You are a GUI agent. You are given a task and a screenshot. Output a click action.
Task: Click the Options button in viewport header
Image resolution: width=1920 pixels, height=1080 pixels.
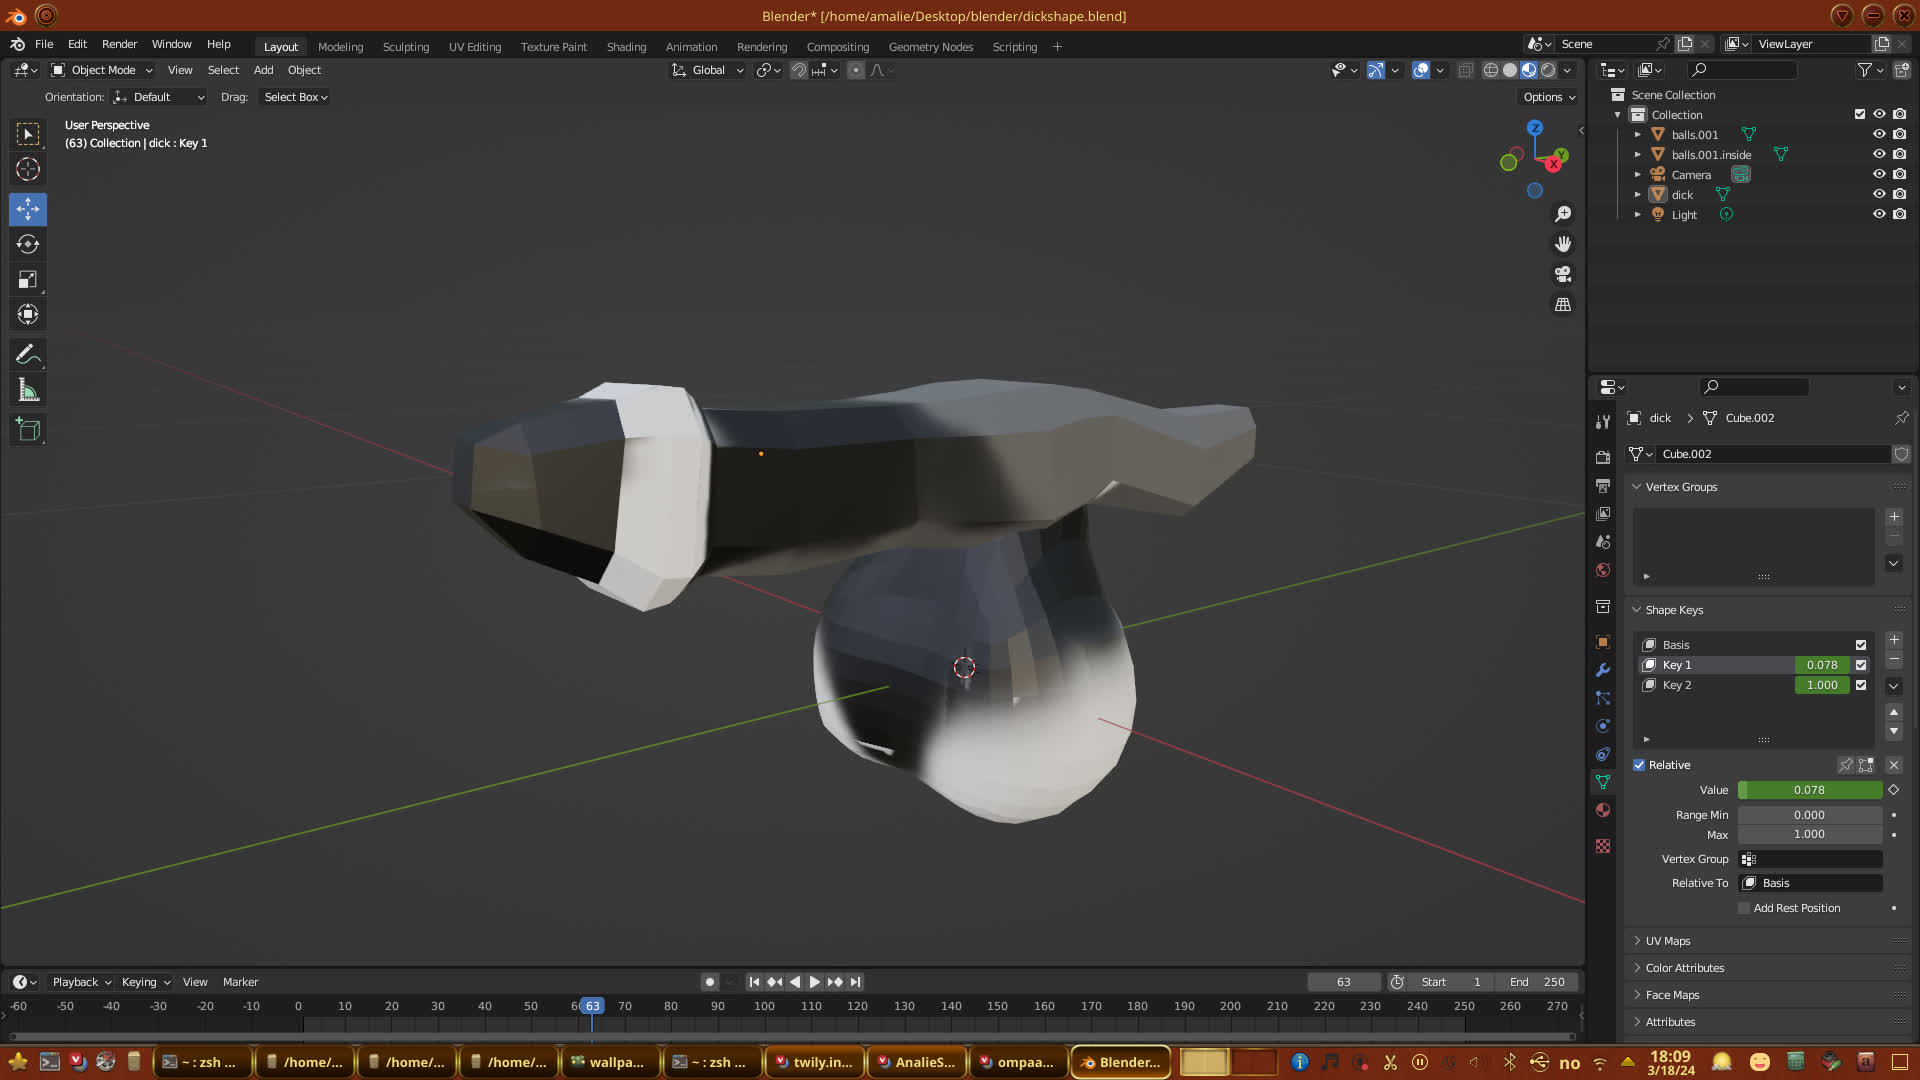(x=1549, y=97)
